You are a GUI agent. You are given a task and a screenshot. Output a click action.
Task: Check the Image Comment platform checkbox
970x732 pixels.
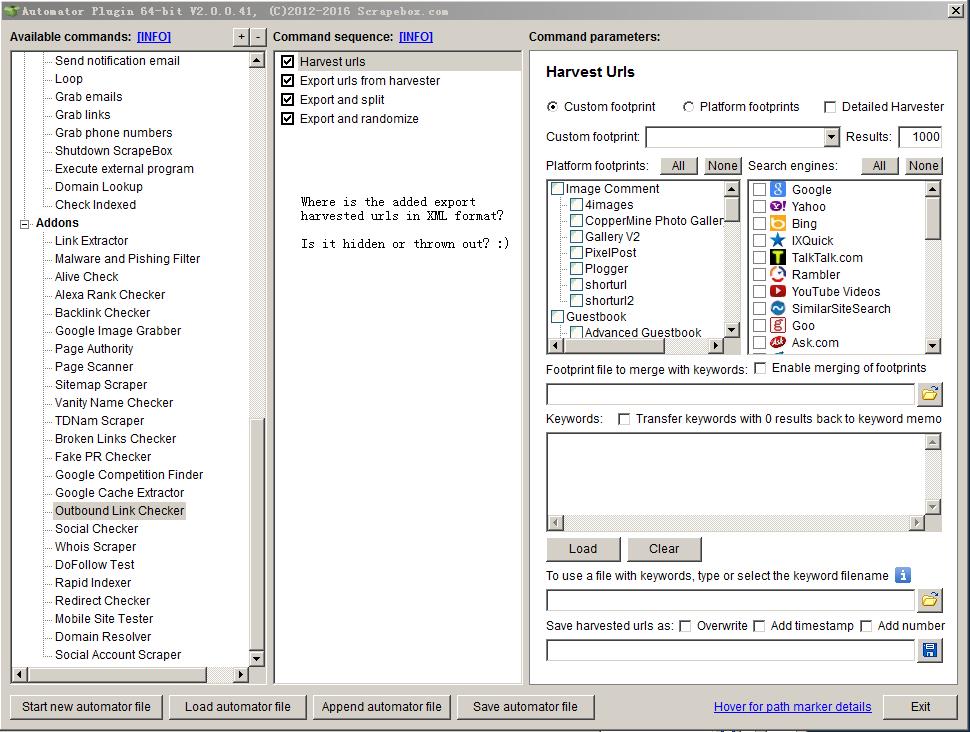point(557,188)
